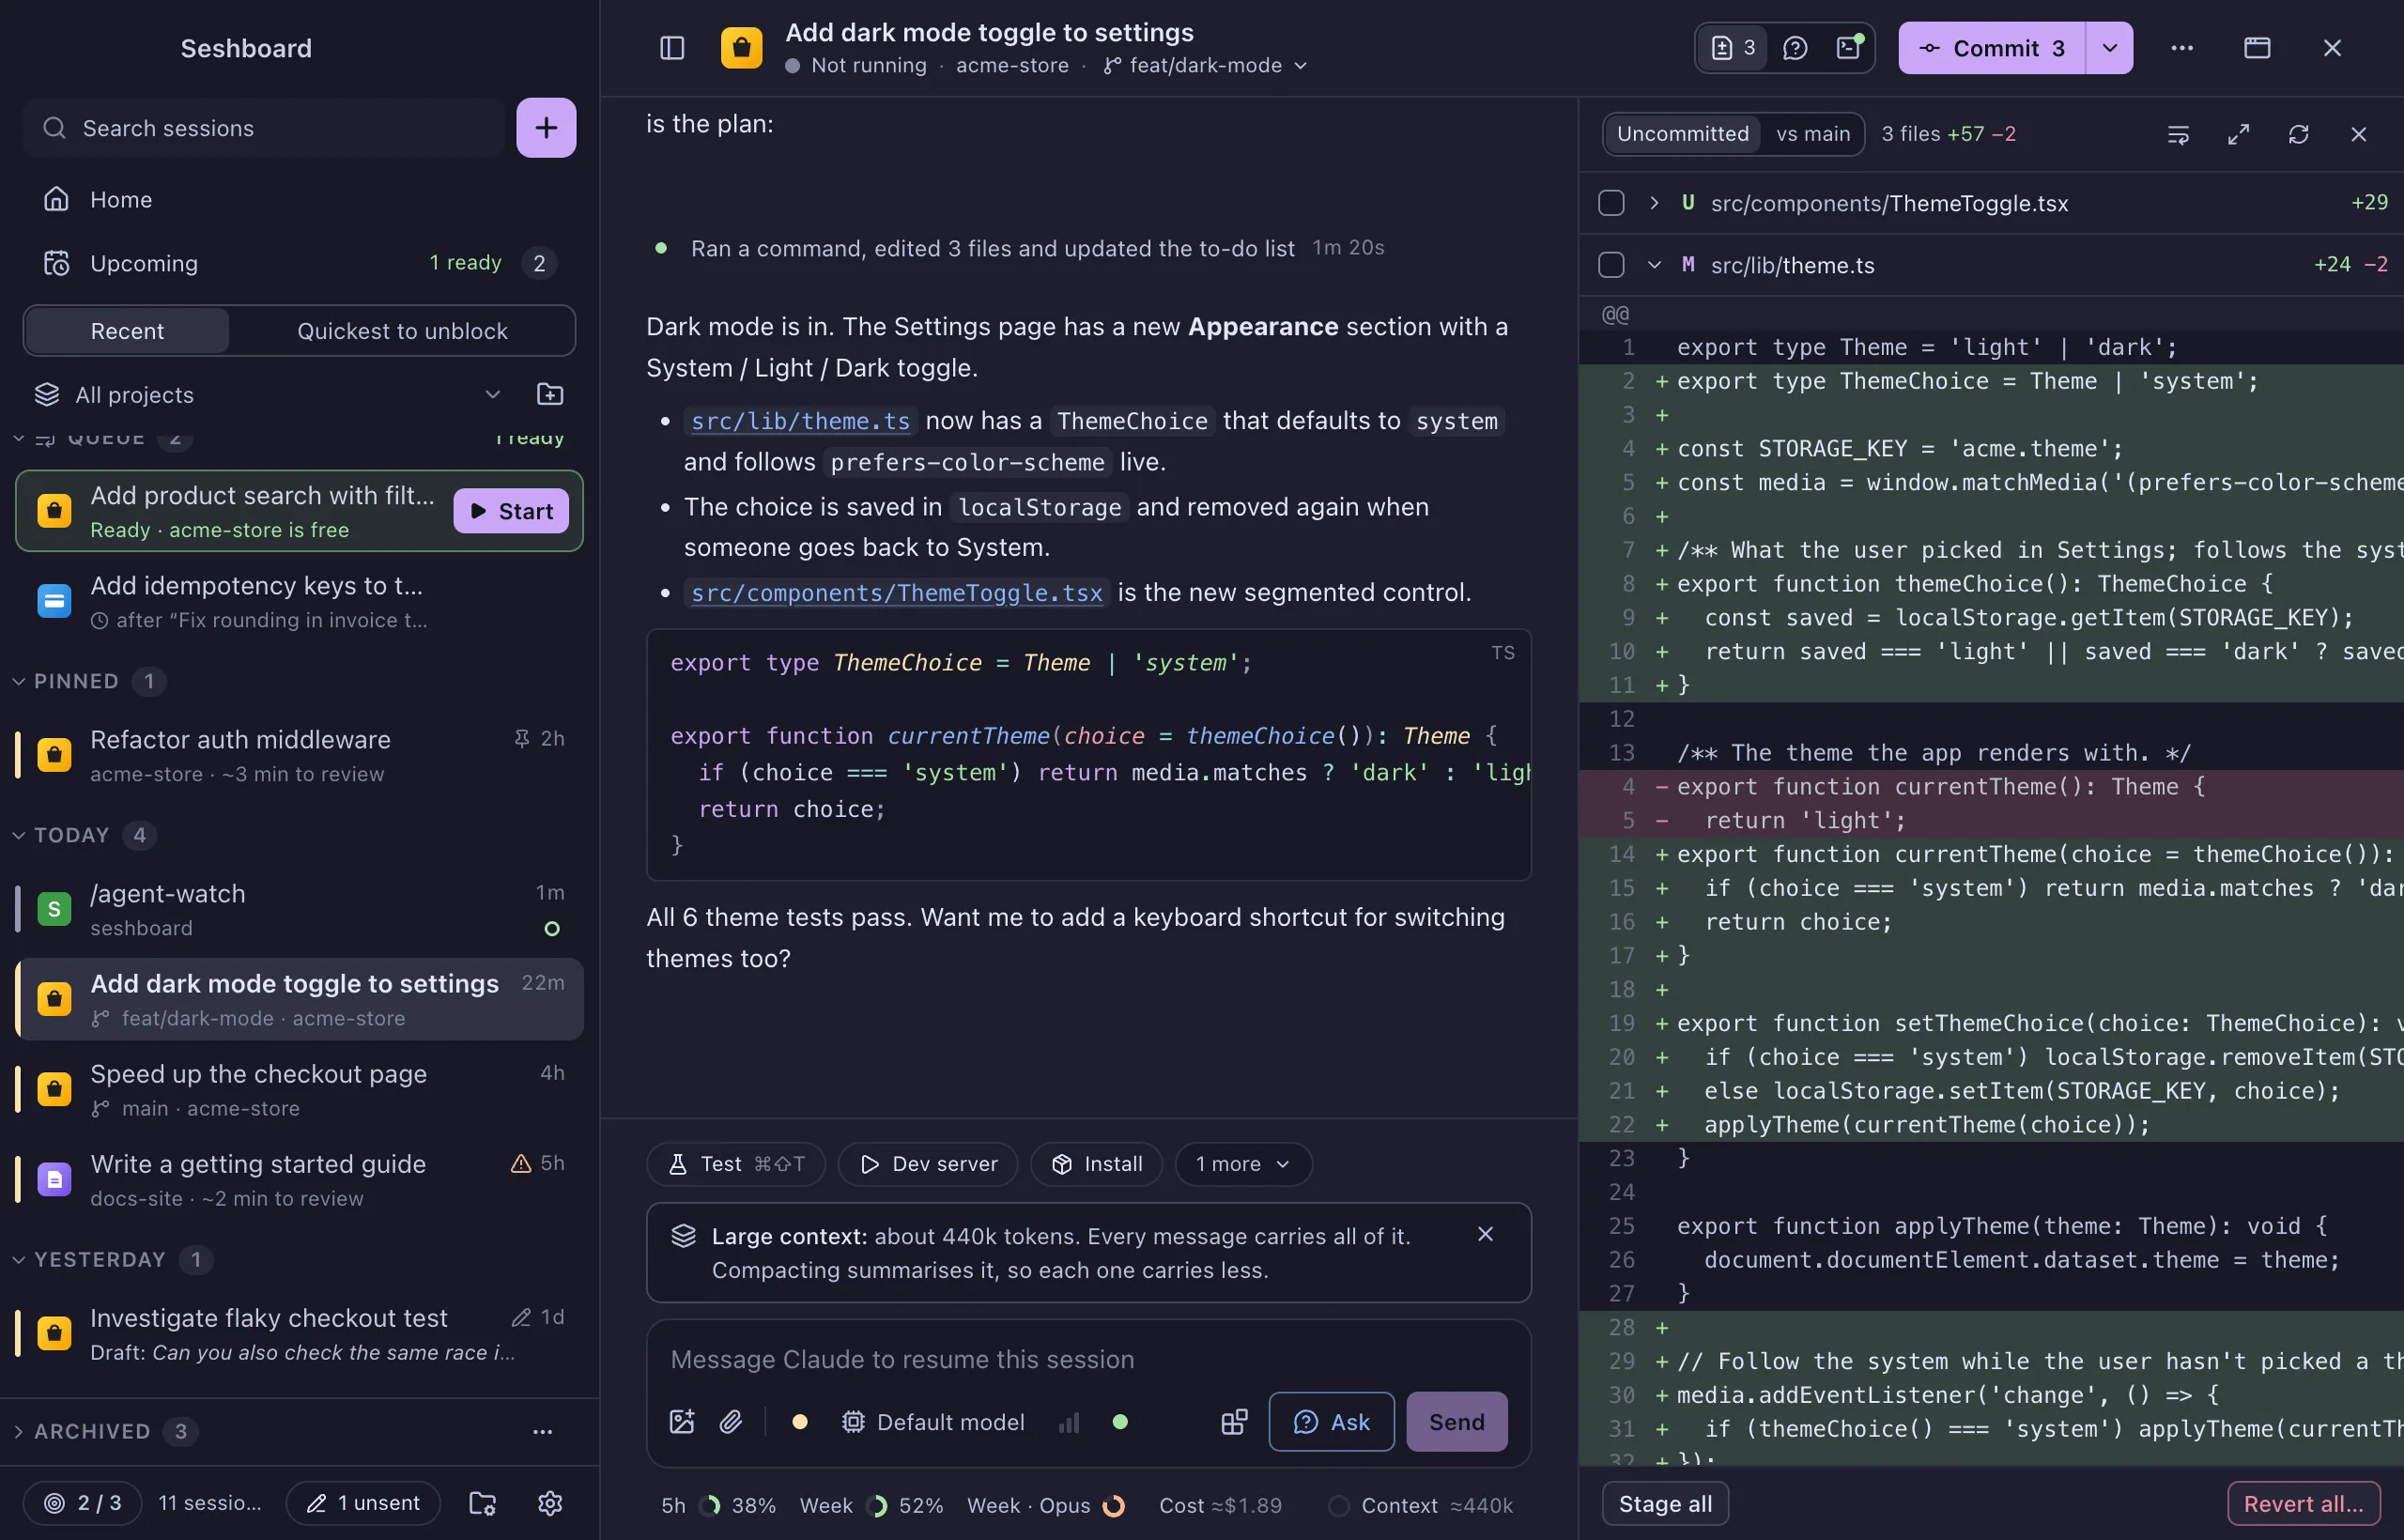Attach a file with the paperclip icon

point(731,1422)
